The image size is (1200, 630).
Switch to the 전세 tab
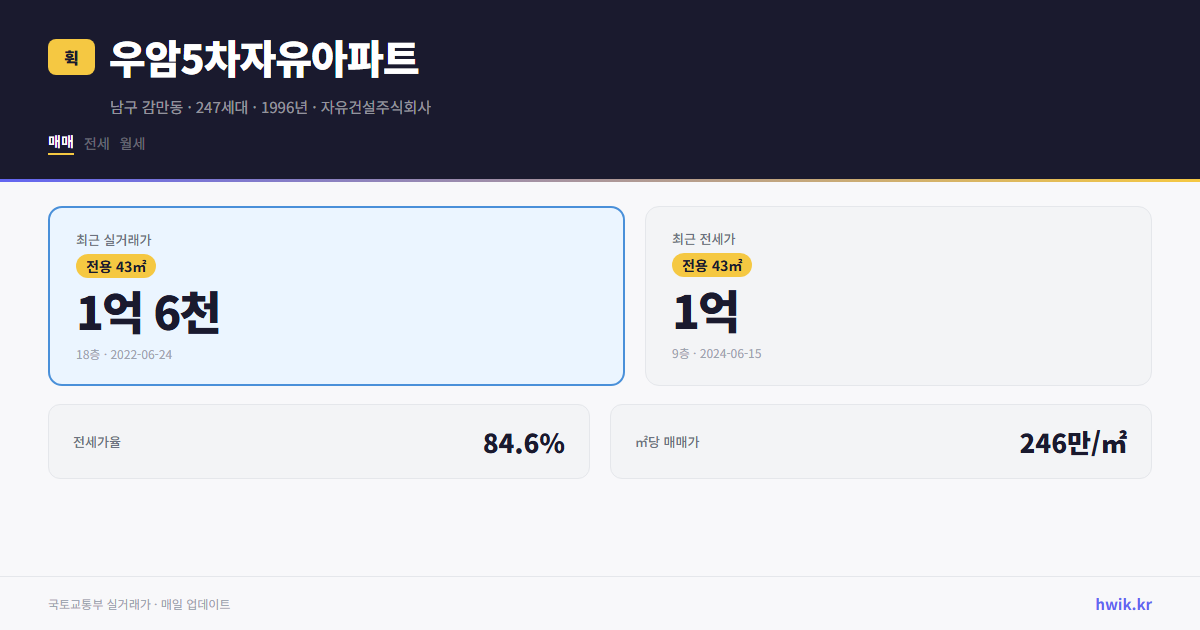[x=93, y=143]
